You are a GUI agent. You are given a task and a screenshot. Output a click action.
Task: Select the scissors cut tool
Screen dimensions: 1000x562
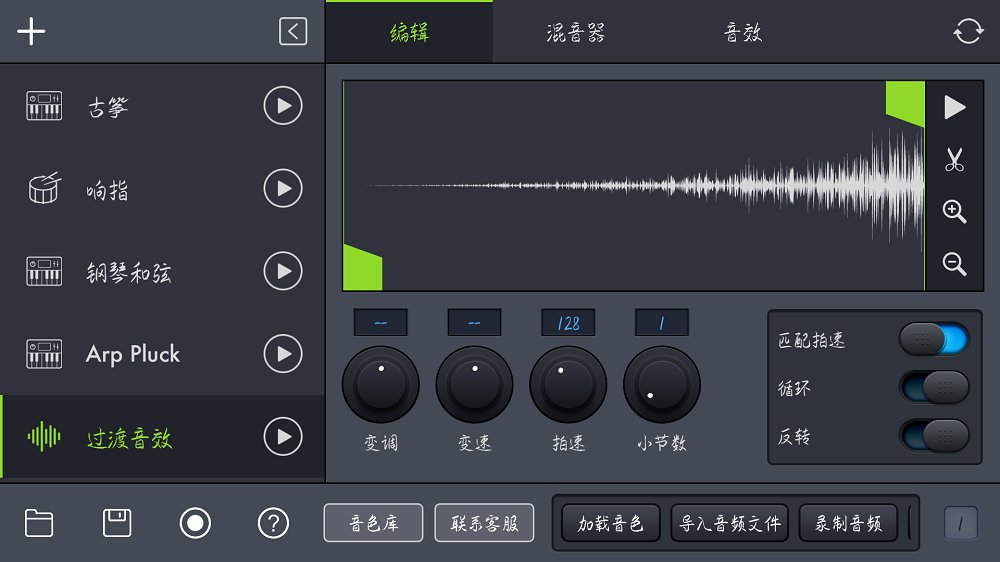(955, 159)
